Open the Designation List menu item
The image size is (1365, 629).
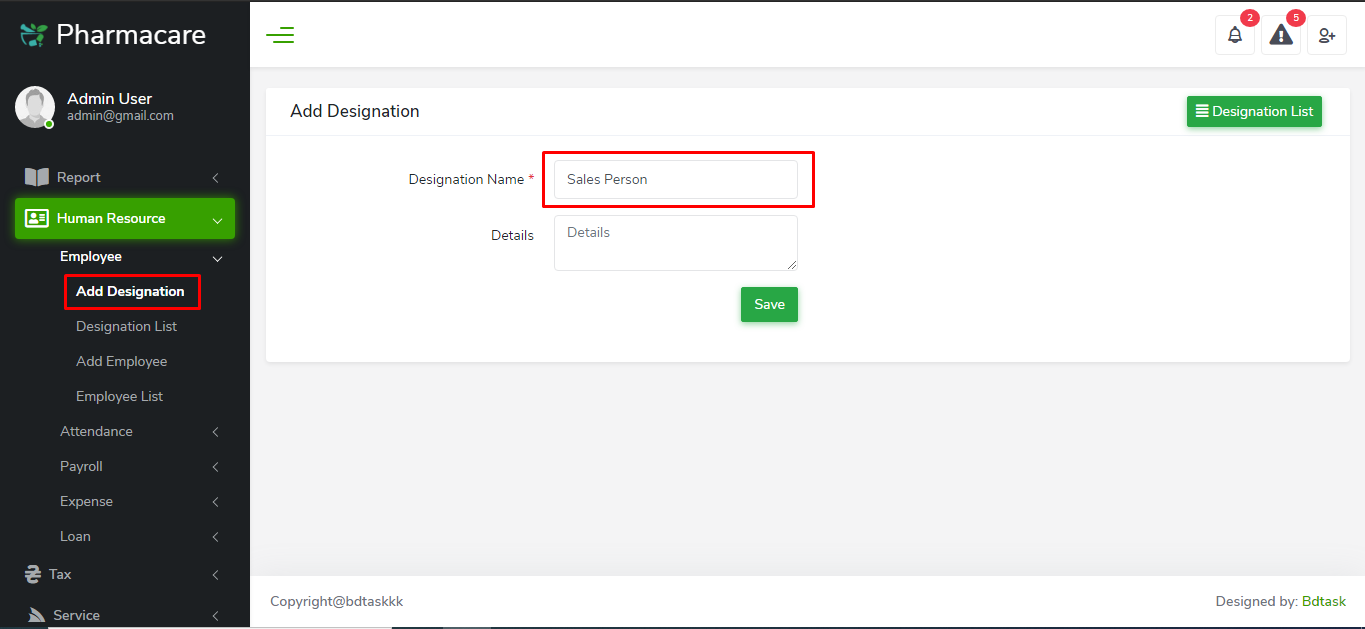coord(126,326)
